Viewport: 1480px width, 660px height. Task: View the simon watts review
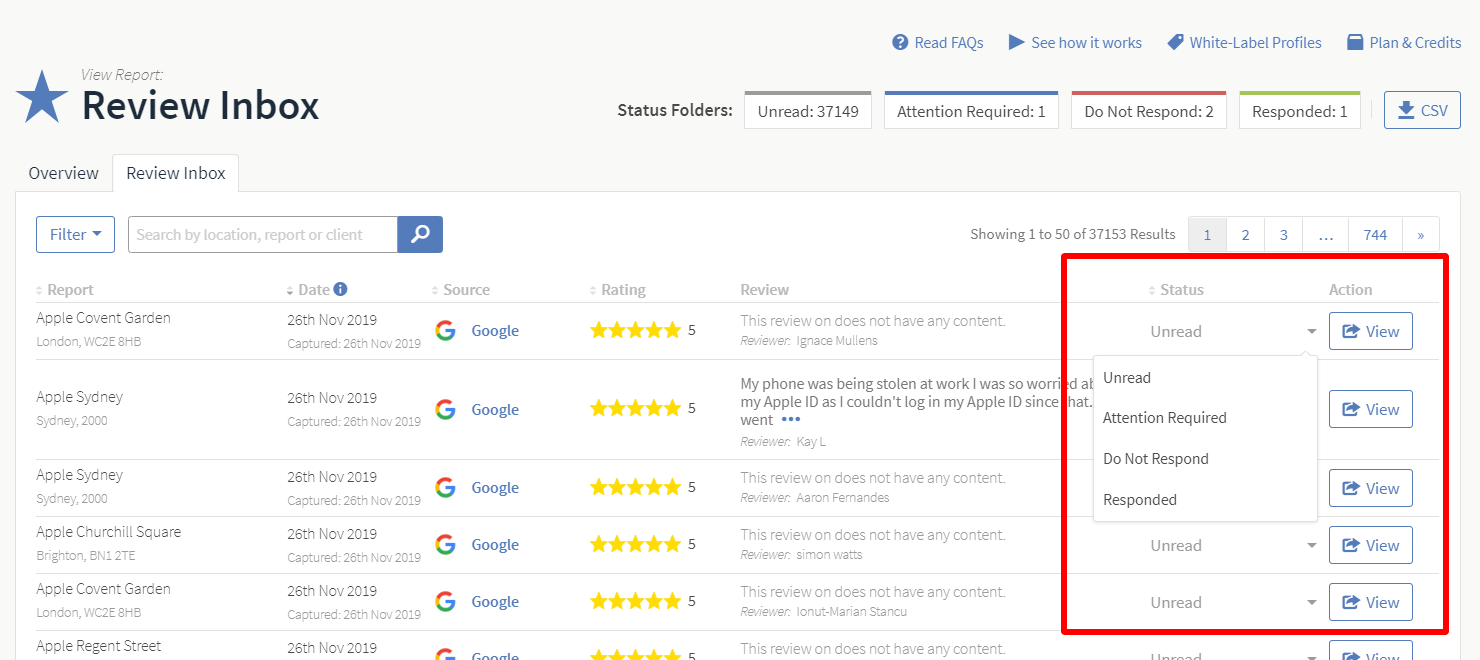[1371, 545]
